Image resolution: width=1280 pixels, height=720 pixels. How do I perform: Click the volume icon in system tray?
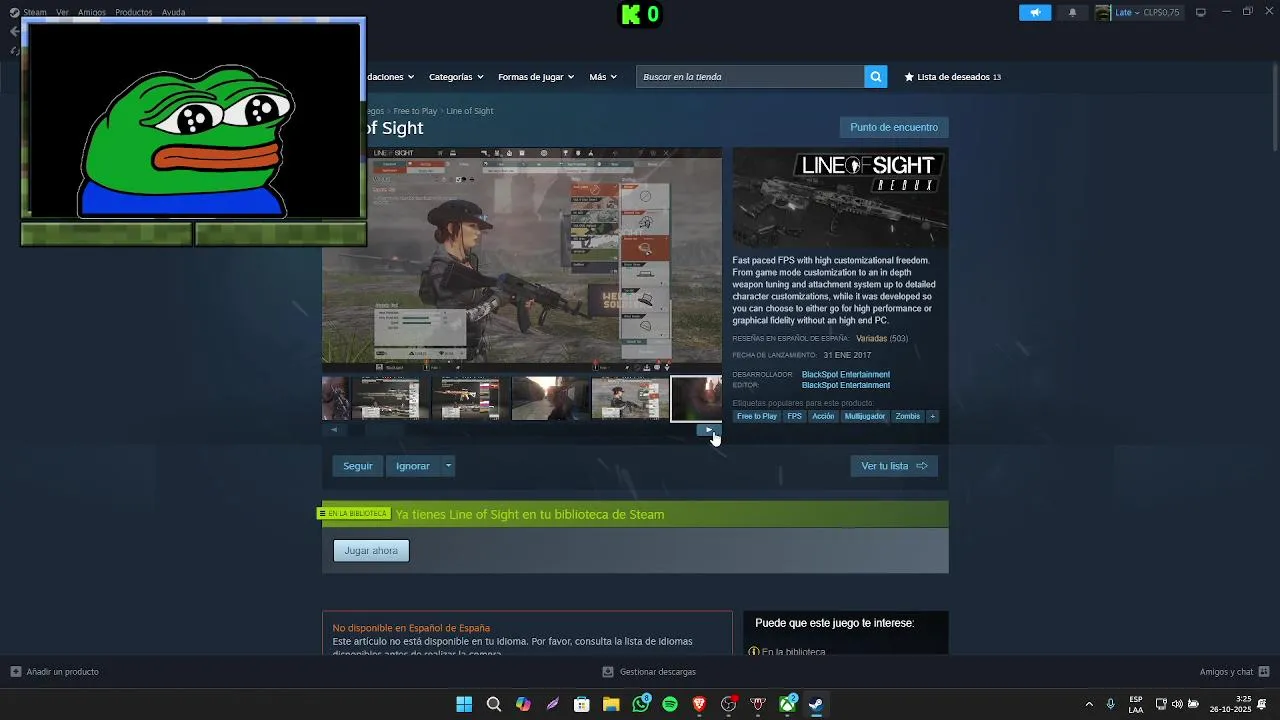1176,704
